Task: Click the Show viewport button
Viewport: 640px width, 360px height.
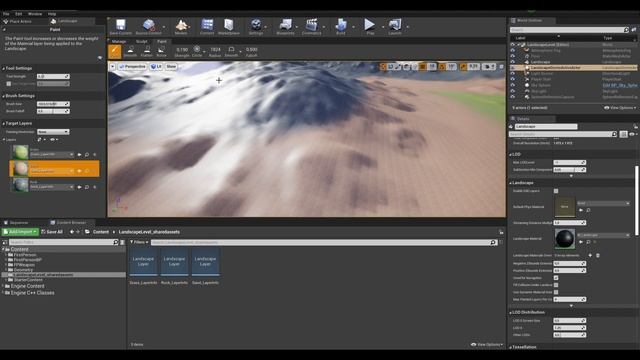Action: [171, 66]
